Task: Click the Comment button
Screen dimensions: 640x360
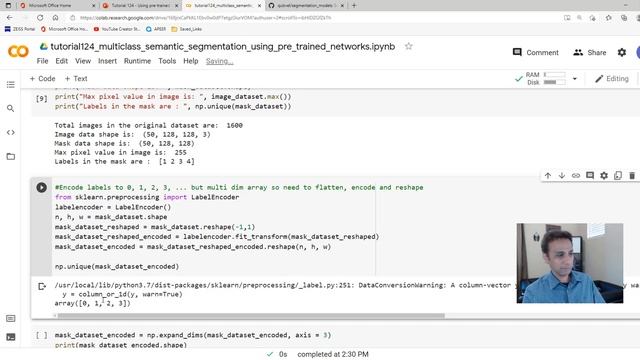Action: click(x=536, y=52)
